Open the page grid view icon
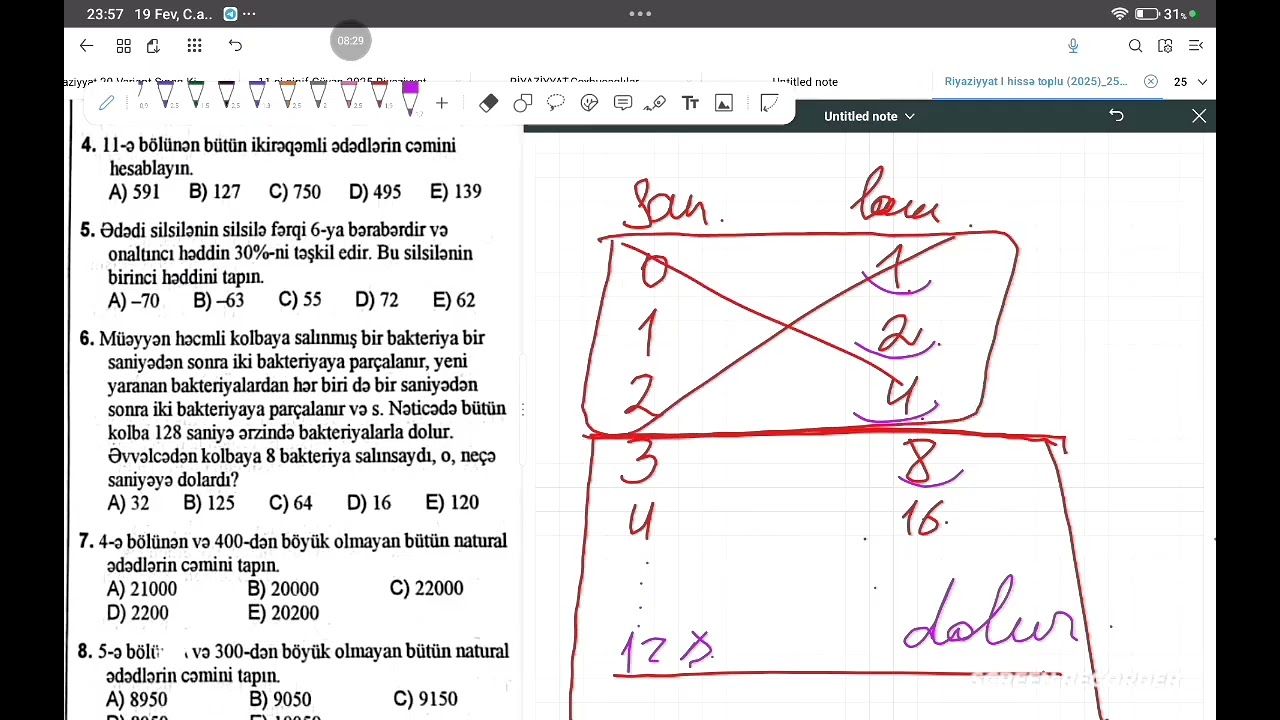The height and width of the screenshot is (720, 1280). click(124, 46)
